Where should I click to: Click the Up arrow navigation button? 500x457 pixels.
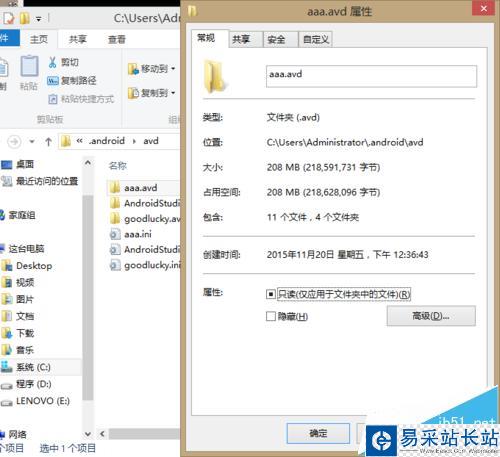tap(48, 142)
